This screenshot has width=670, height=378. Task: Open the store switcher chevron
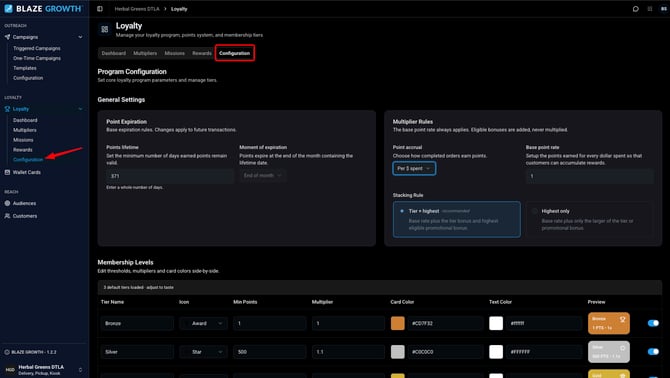click(80, 370)
